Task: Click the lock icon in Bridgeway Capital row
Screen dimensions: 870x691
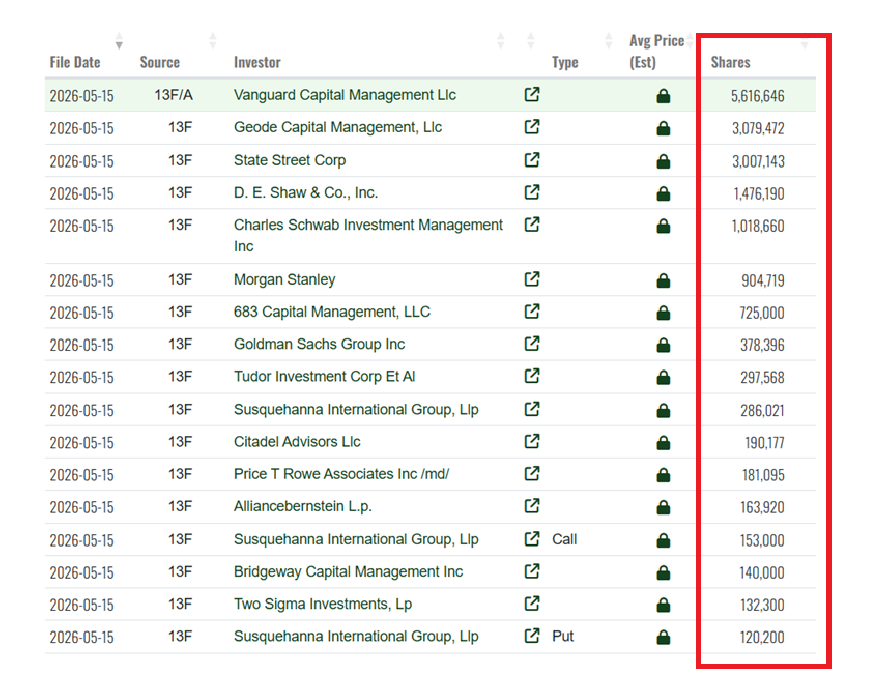Action: 663,572
